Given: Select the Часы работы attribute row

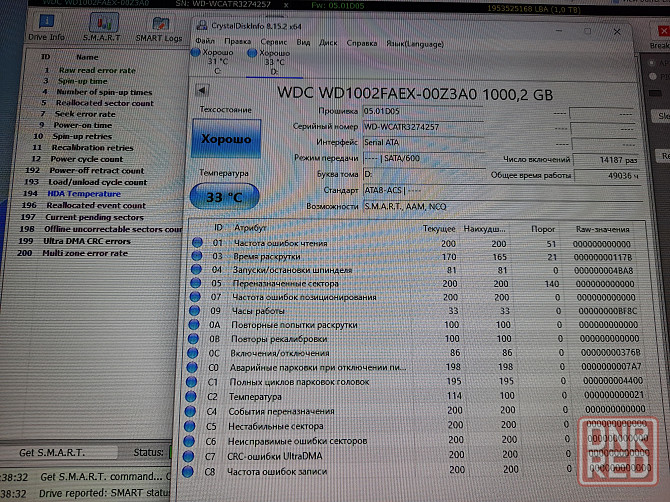Looking at the screenshot, I should click(417, 311).
